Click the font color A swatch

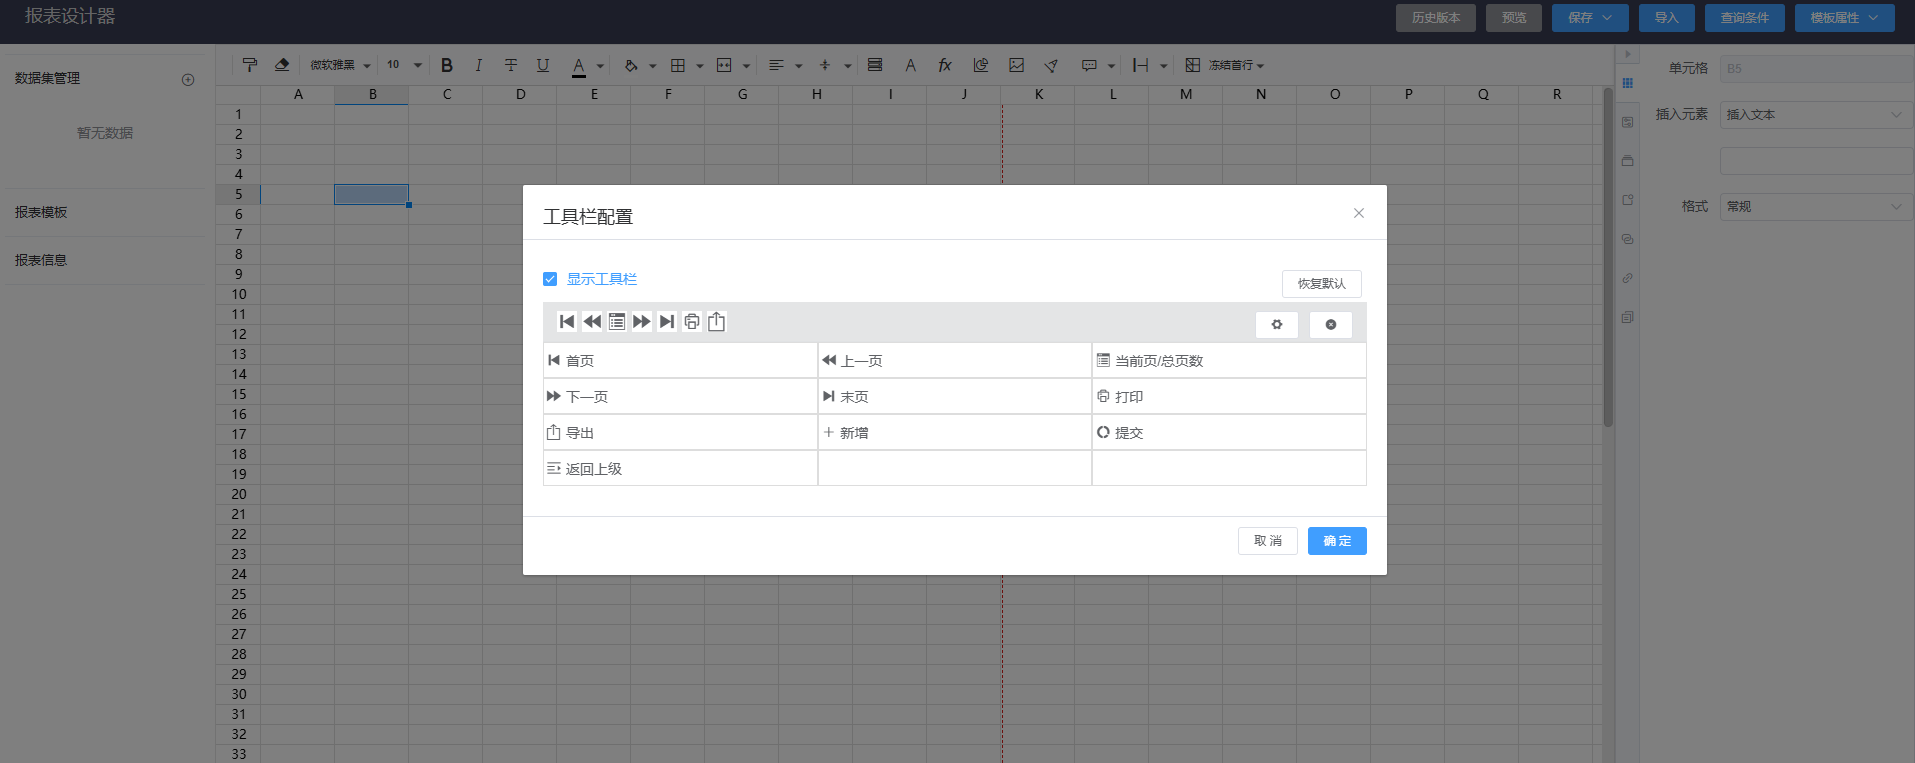[x=579, y=66]
